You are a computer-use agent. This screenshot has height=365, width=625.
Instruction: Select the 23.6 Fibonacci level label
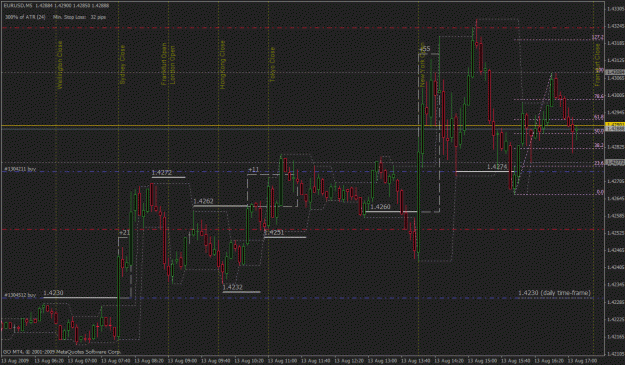599,163
